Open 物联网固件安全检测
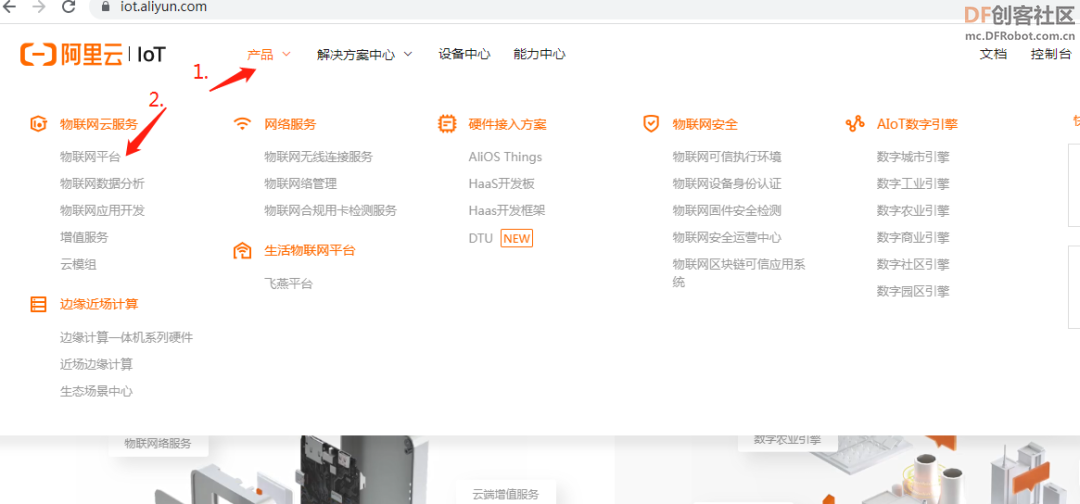 [727, 211]
